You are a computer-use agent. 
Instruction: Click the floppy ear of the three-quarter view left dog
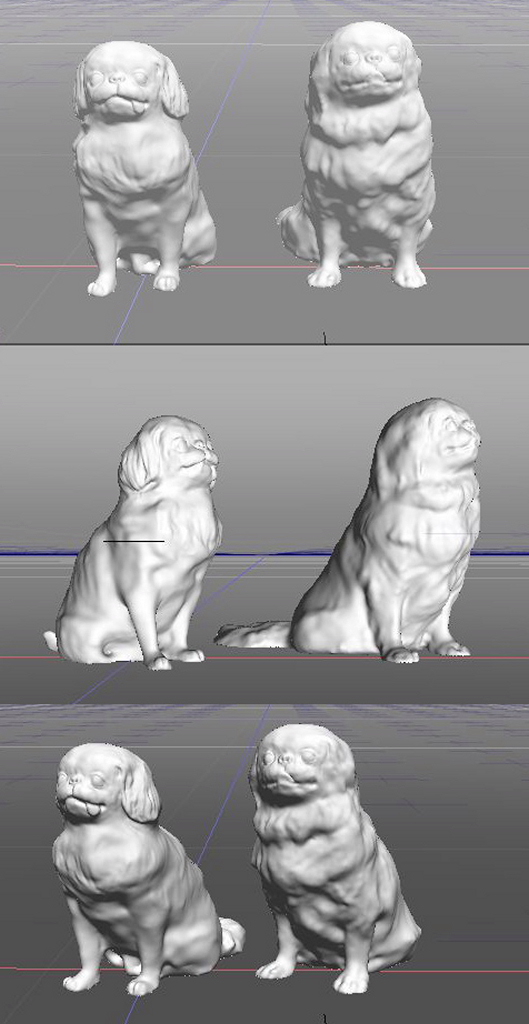click(x=138, y=789)
